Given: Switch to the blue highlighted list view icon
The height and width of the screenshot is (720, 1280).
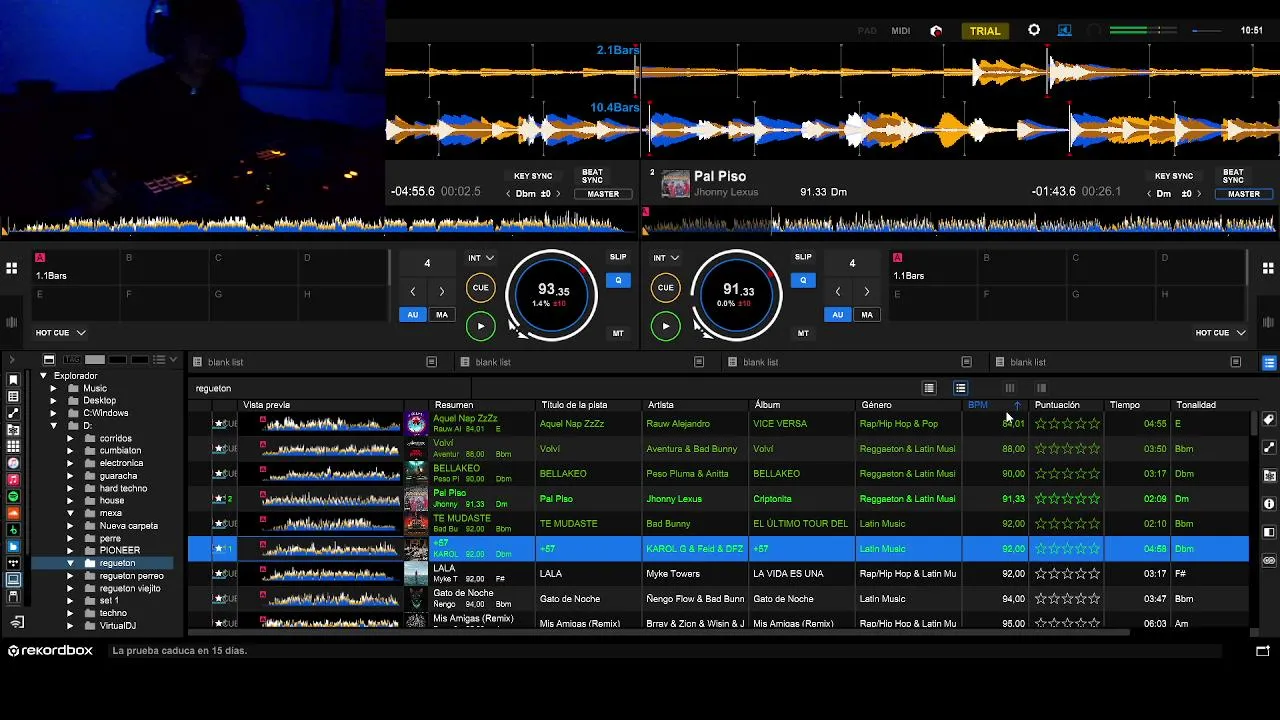Looking at the screenshot, I should click(960, 388).
